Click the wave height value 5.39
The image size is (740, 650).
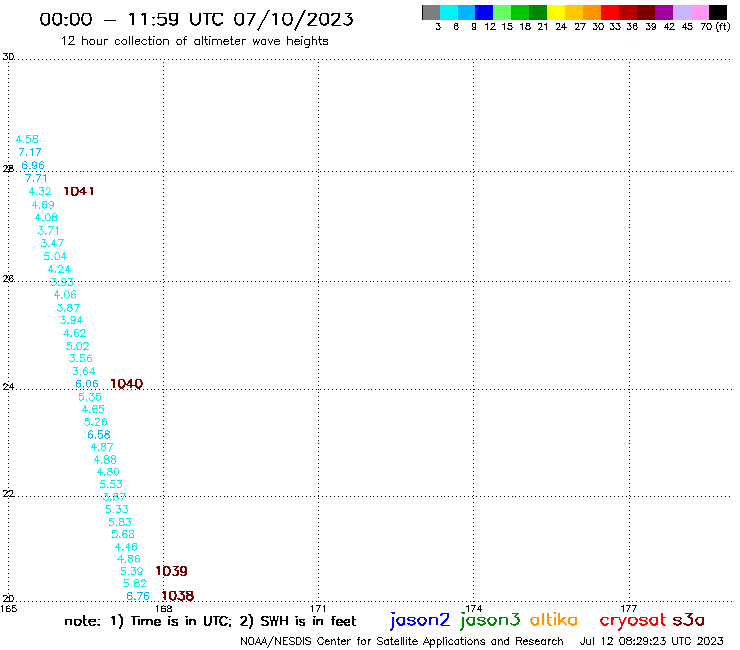(x=132, y=571)
